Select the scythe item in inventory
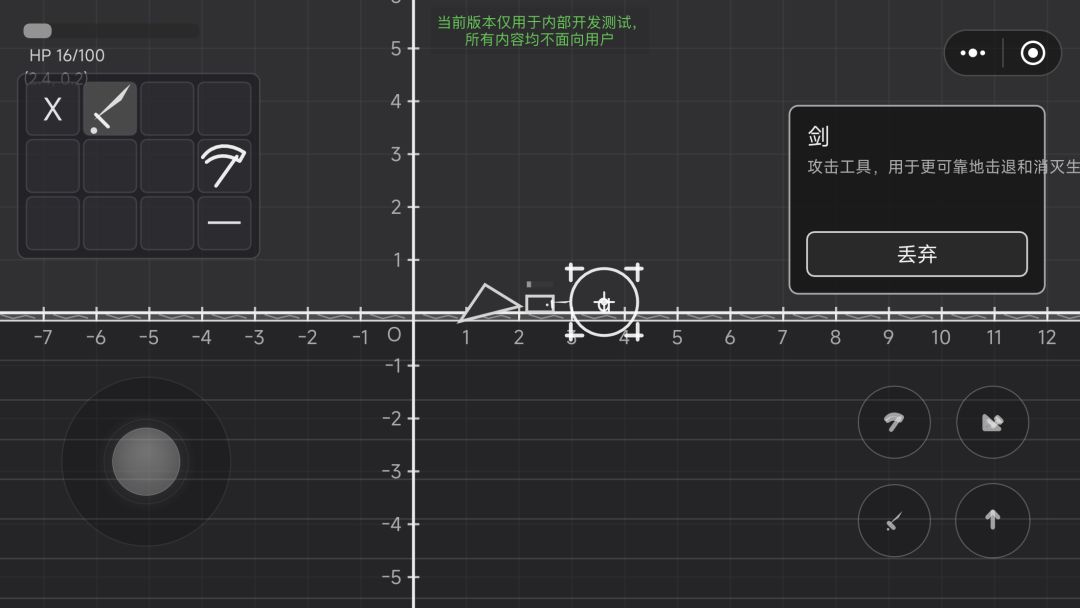This screenshot has width=1080, height=608. coord(224,166)
